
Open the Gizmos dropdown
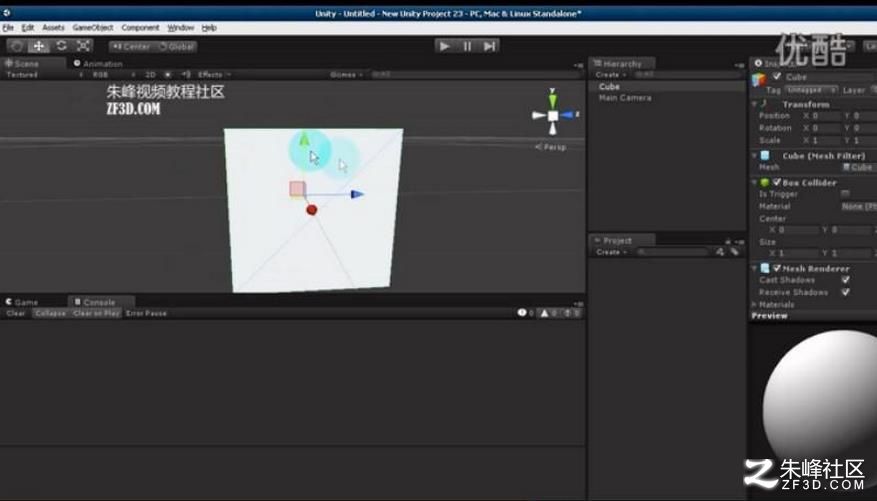[347, 74]
